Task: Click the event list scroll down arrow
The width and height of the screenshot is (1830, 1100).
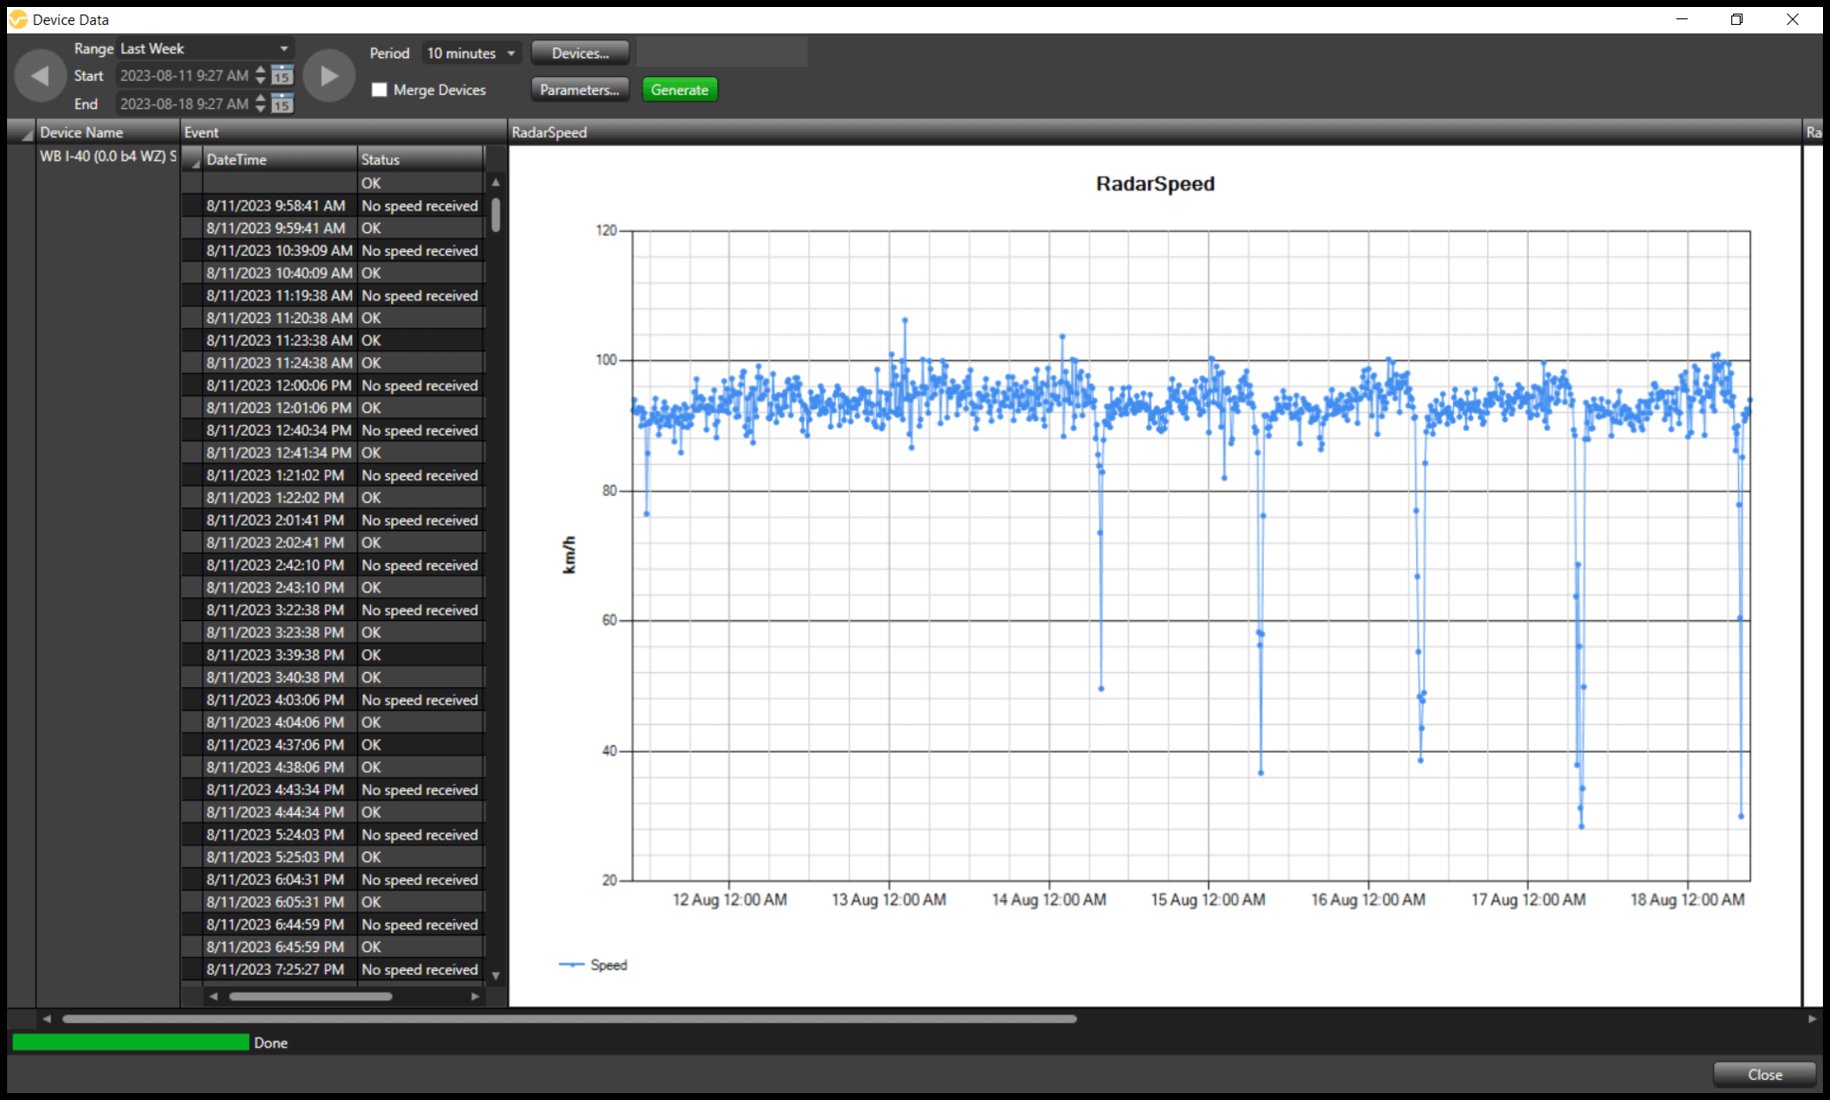Action: point(495,975)
